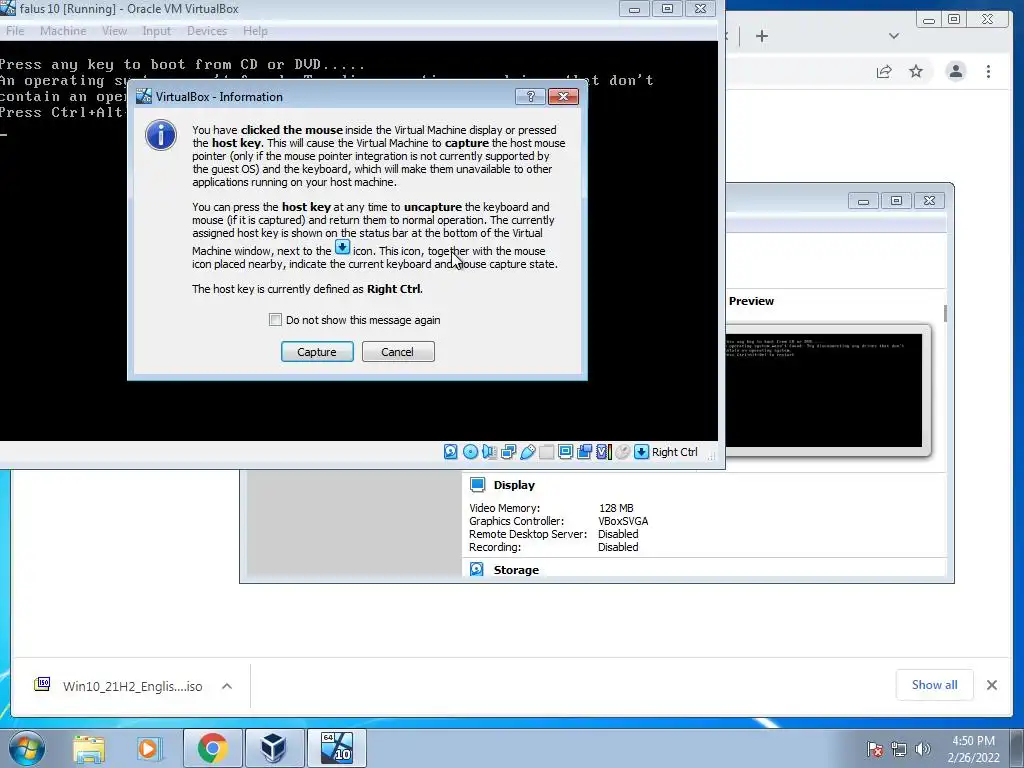Click the 'Right Ctrl' host key text
Screen dimensions: 1024x768
click(675, 452)
